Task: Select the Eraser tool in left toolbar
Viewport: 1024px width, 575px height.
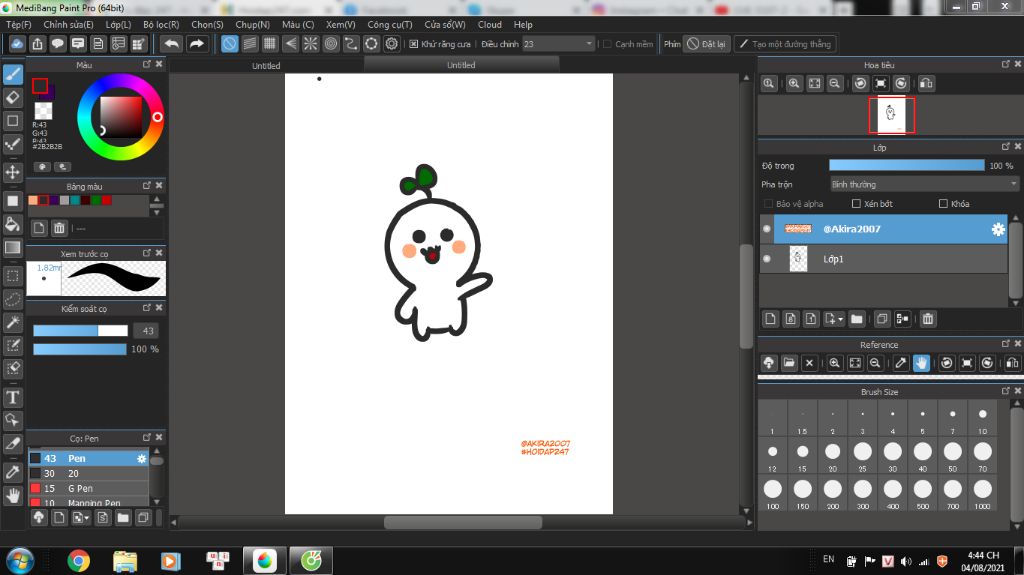Action: 13,97
